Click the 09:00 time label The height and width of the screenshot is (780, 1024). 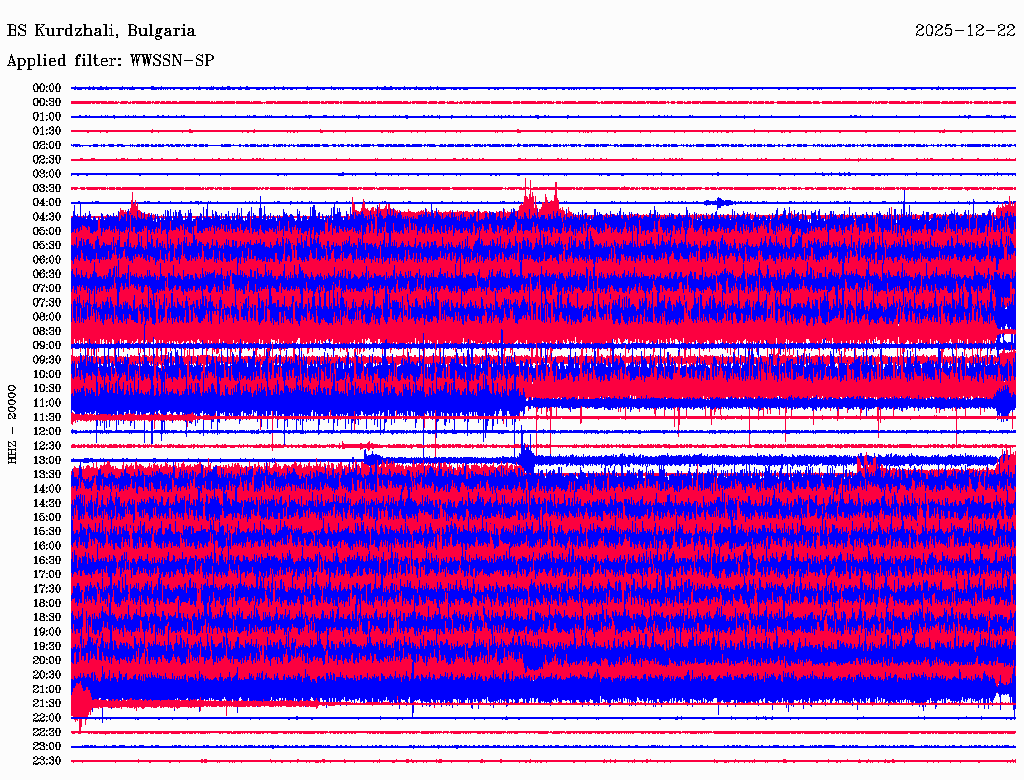pos(47,345)
